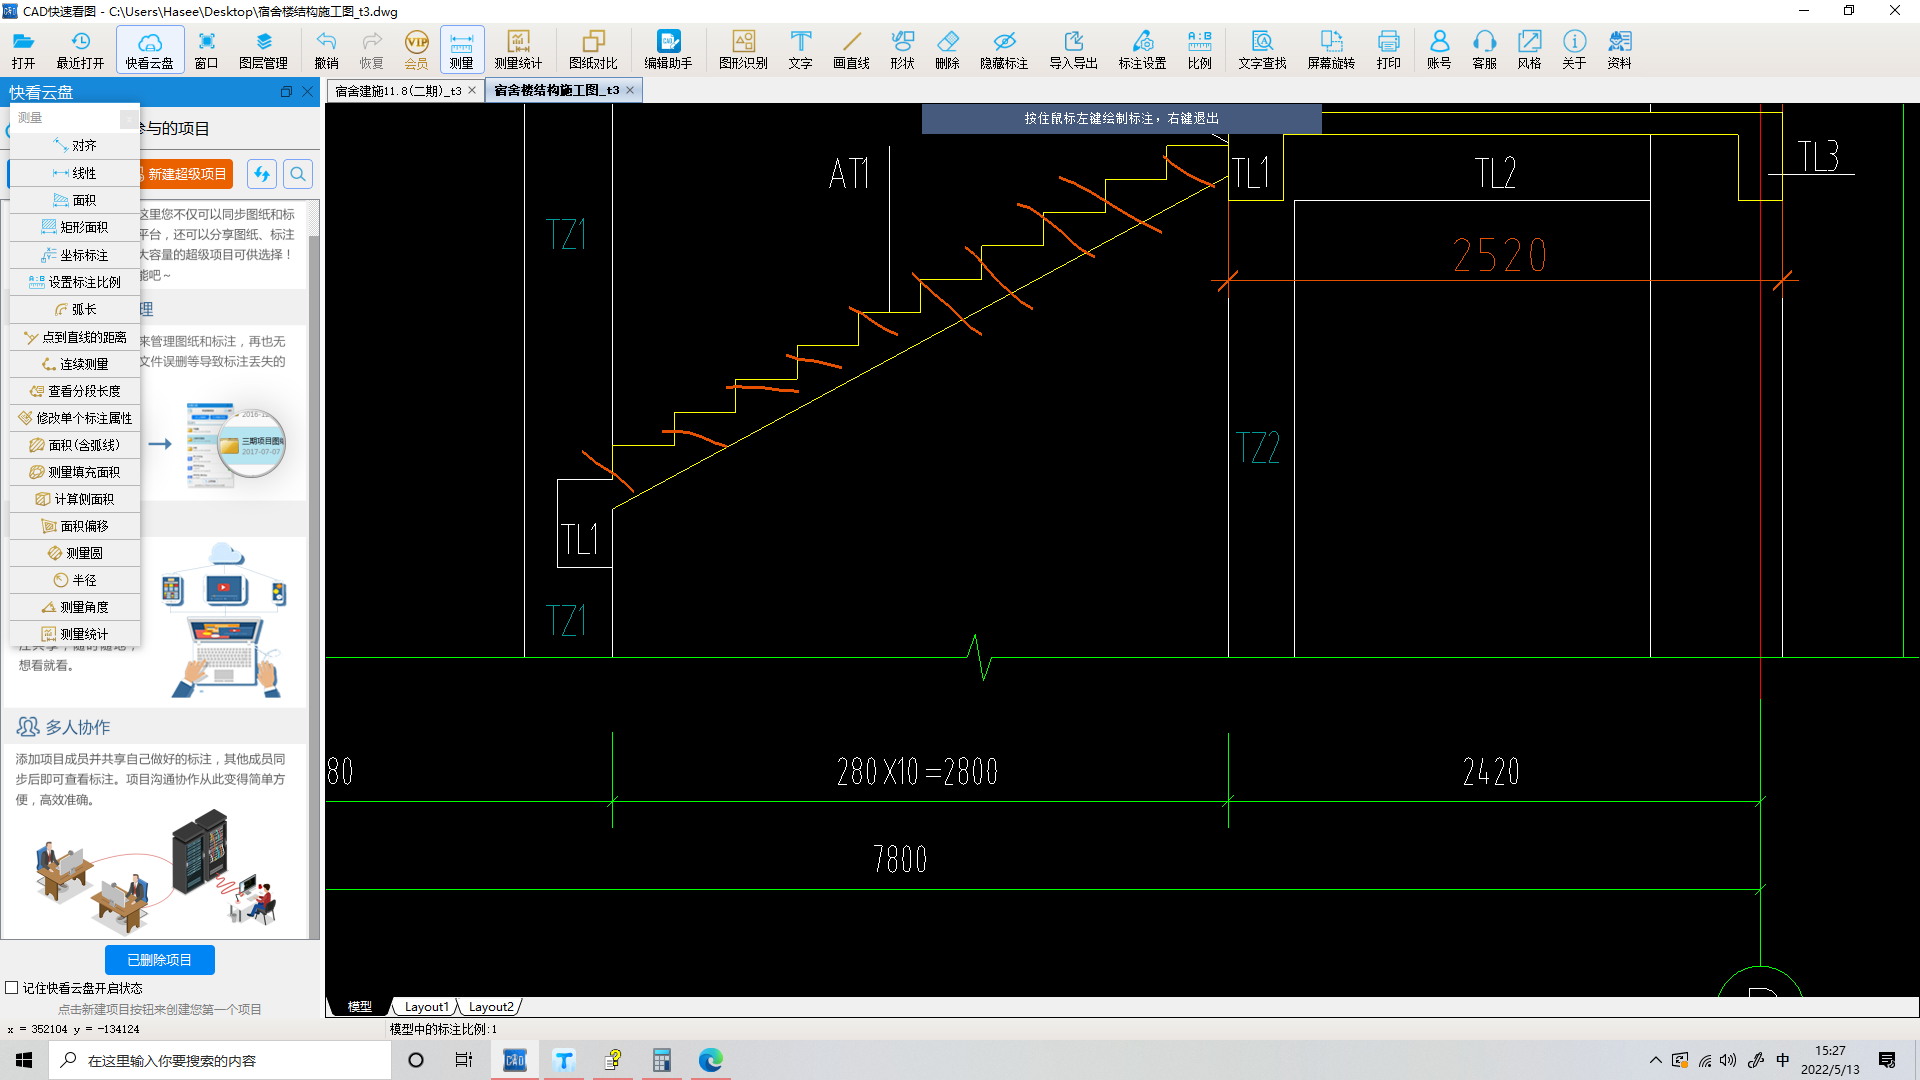Choose 矩形面积 rectangle area
This screenshot has height=1080, width=1920.
tap(75, 227)
